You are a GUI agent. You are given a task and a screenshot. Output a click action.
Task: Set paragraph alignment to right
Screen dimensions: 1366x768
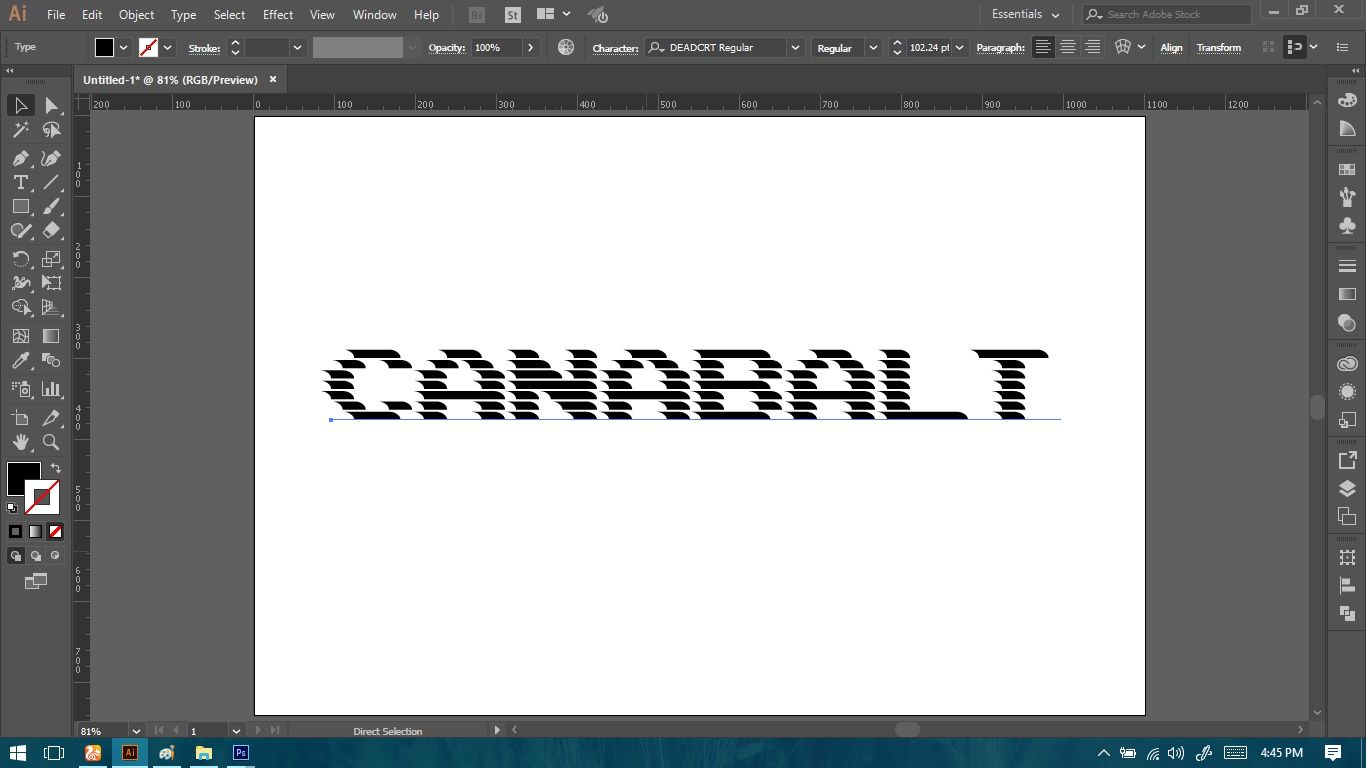(1093, 47)
